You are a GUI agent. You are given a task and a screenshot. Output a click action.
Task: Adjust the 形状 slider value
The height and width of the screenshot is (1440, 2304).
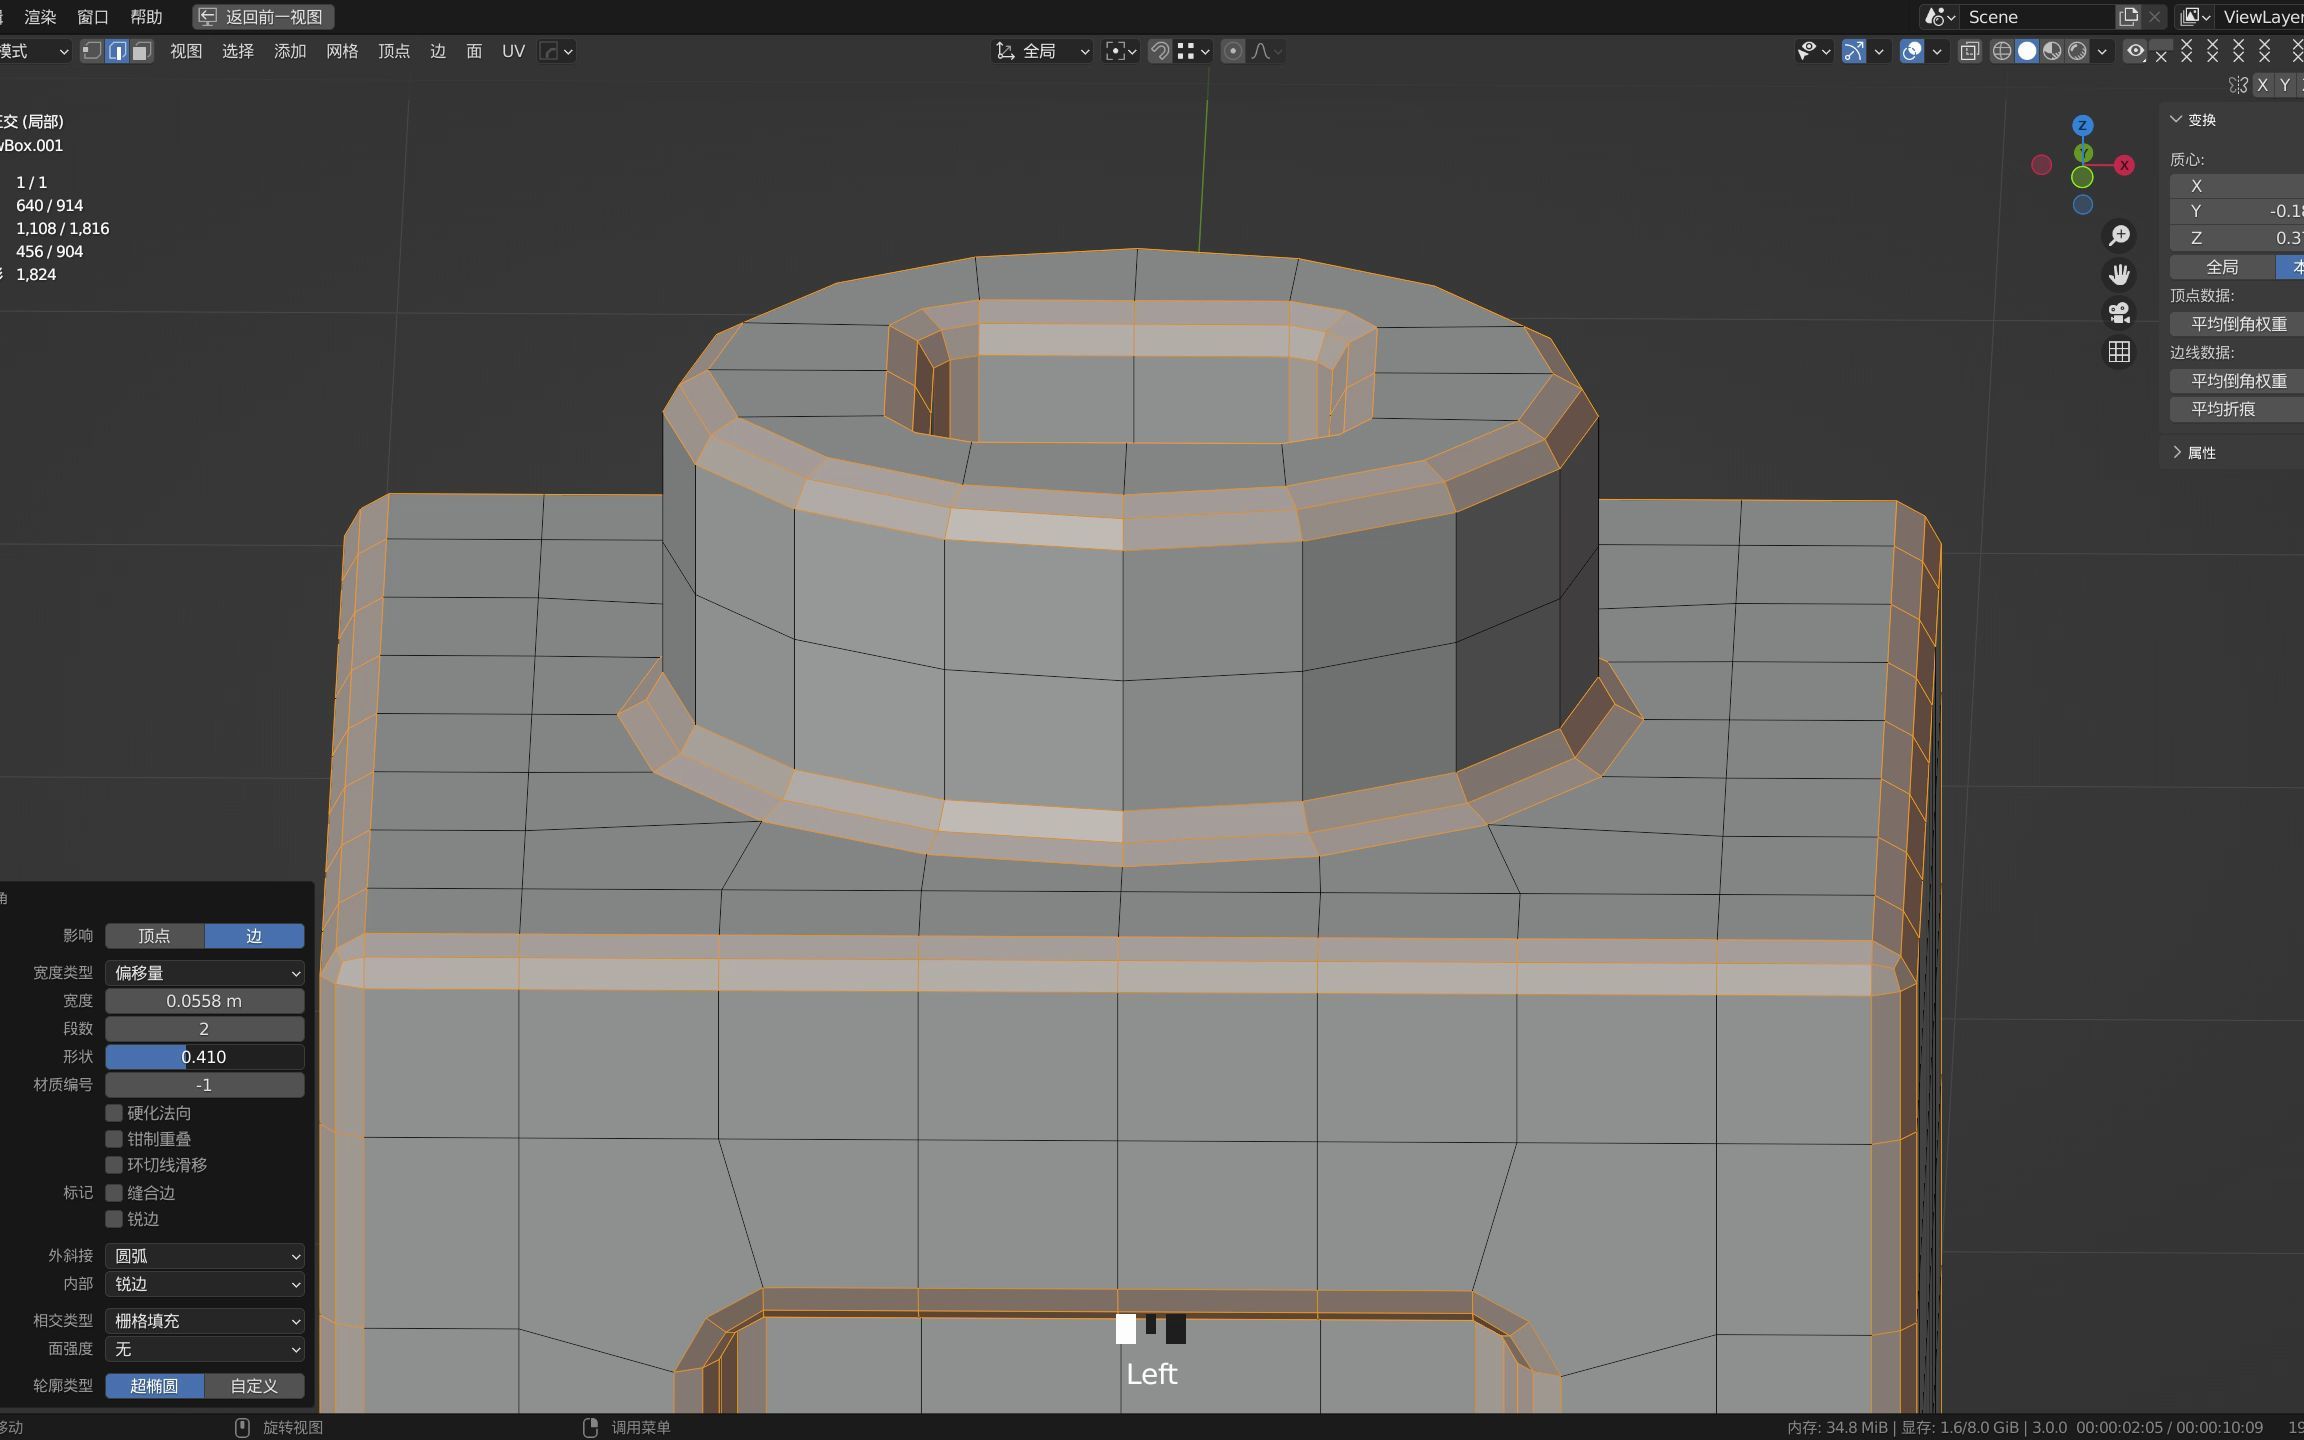click(x=204, y=1056)
